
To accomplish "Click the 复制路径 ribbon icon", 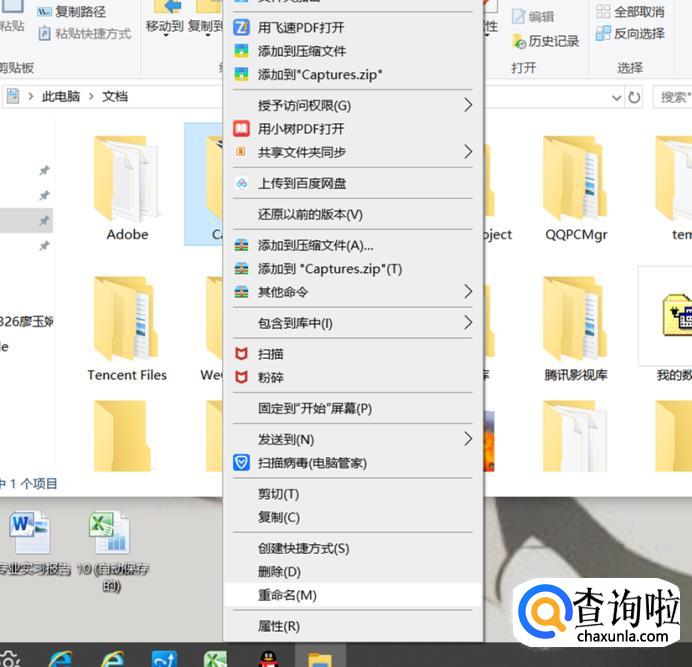I will click(44, 11).
